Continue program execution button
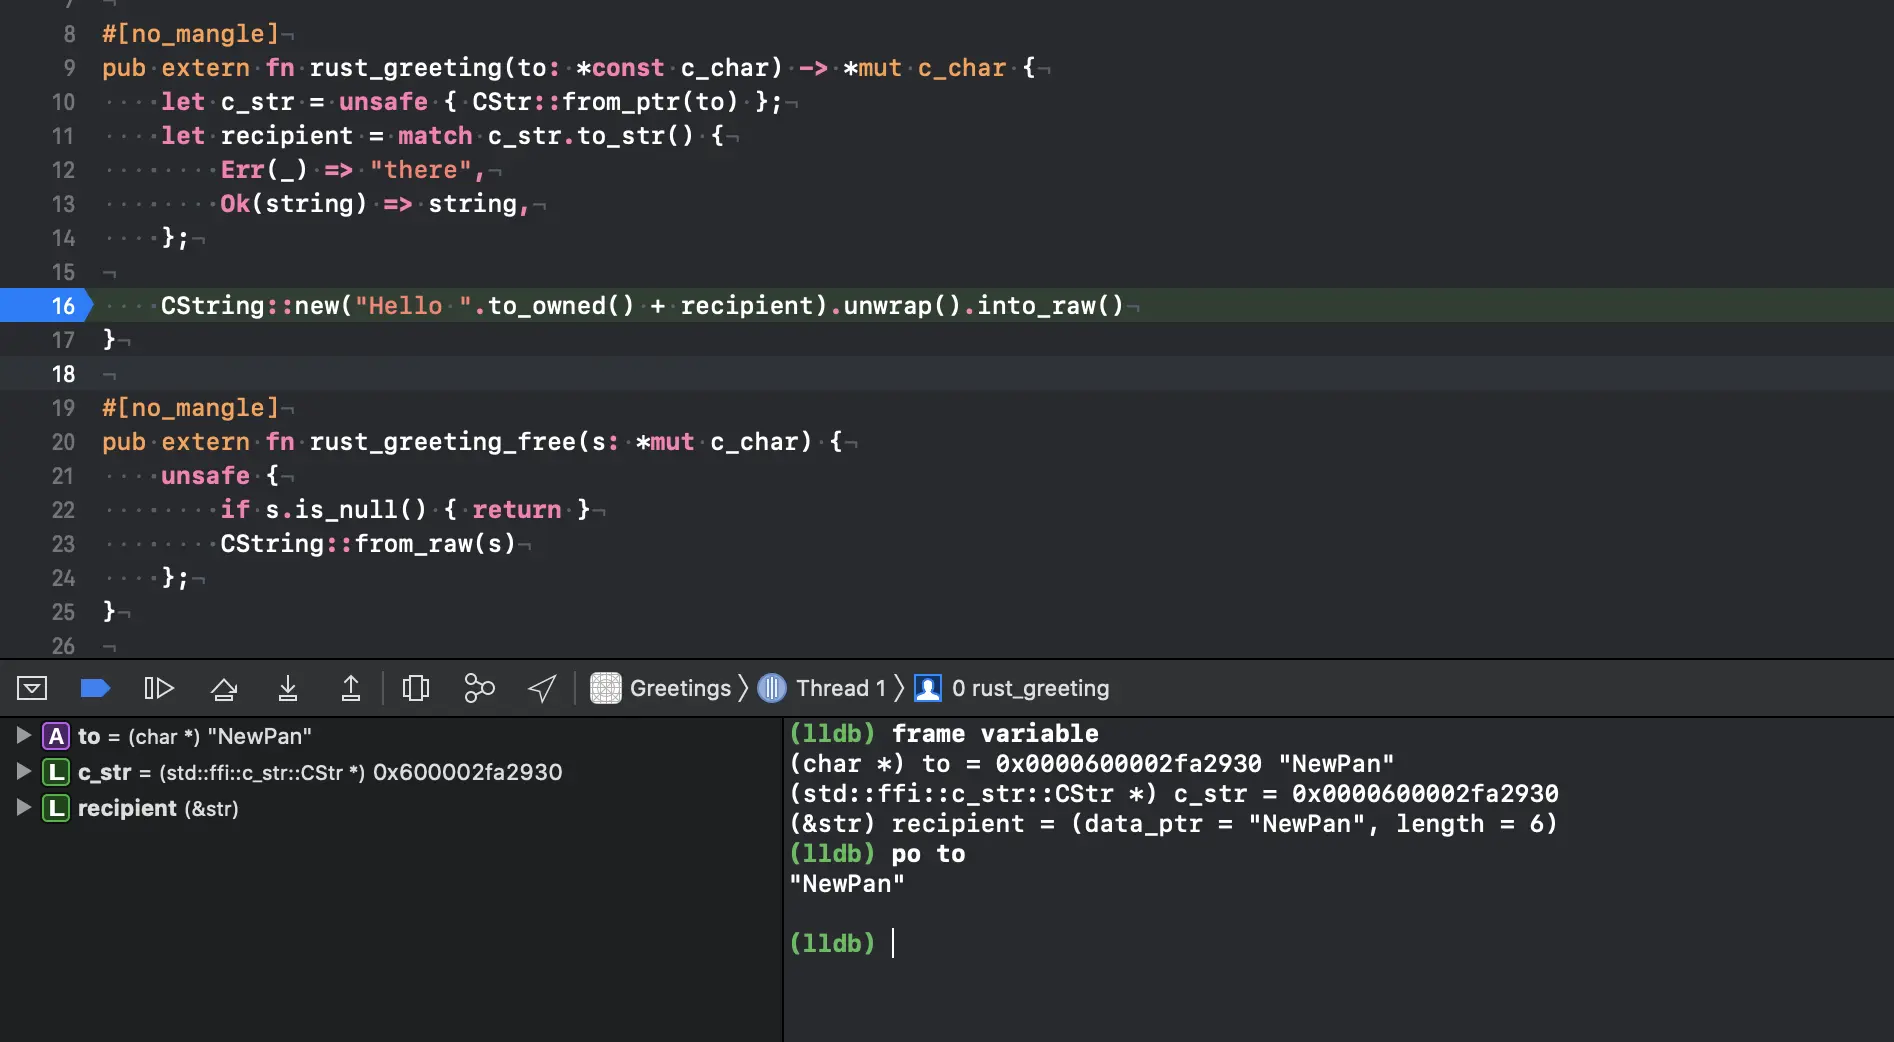1894x1042 pixels. (x=159, y=688)
